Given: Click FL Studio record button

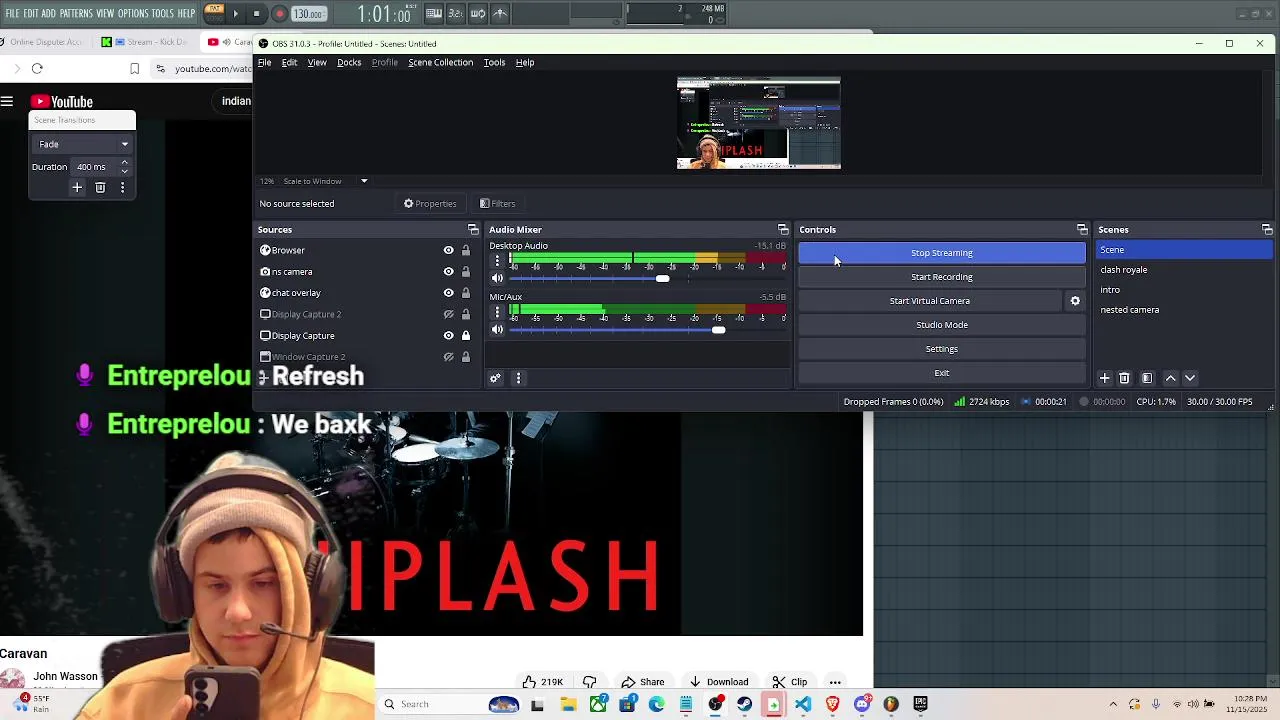Looking at the screenshot, I should pyautogui.click(x=279, y=14).
